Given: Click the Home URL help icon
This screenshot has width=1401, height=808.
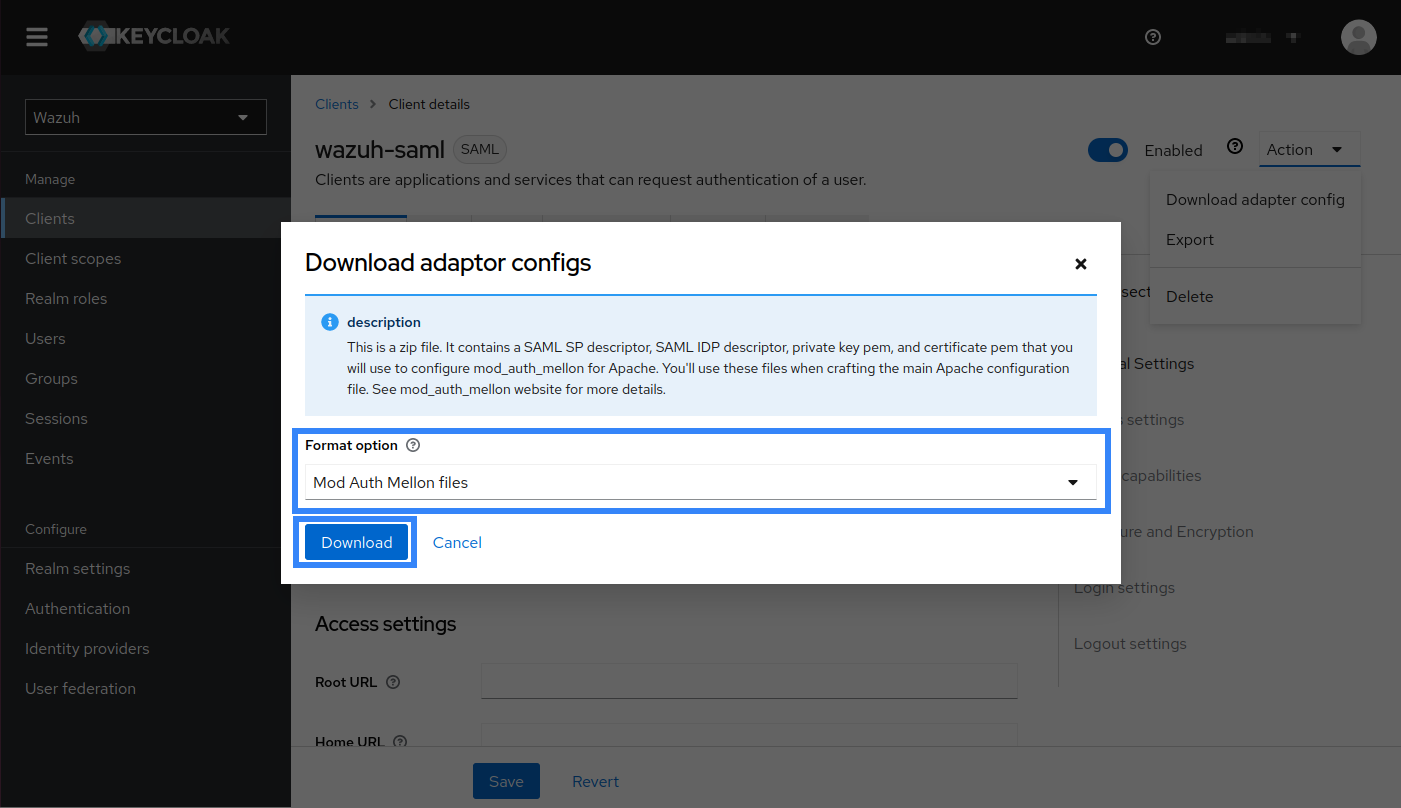Looking at the screenshot, I should pos(400,742).
